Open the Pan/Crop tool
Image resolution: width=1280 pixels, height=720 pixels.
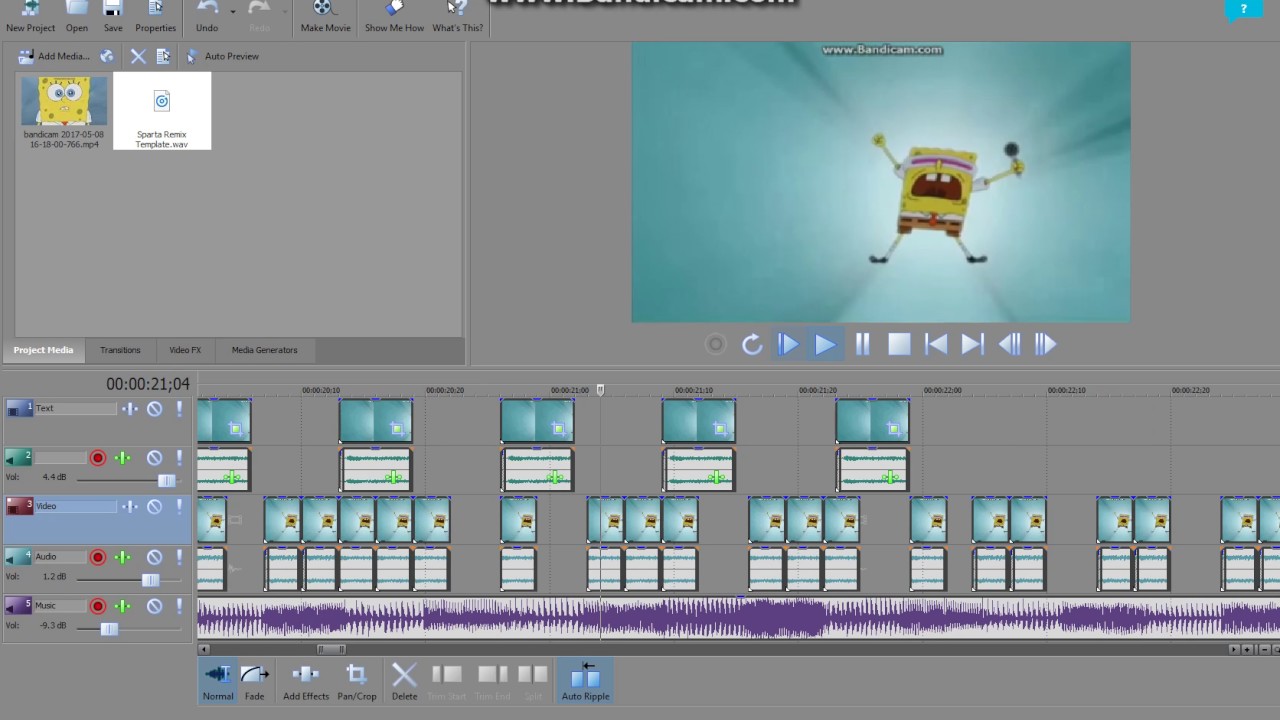(356, 681)
